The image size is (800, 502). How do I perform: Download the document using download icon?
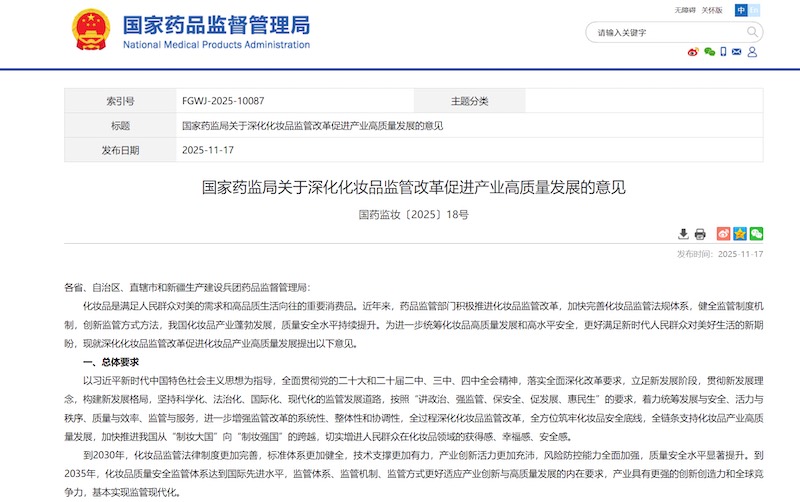pos(683,233)
